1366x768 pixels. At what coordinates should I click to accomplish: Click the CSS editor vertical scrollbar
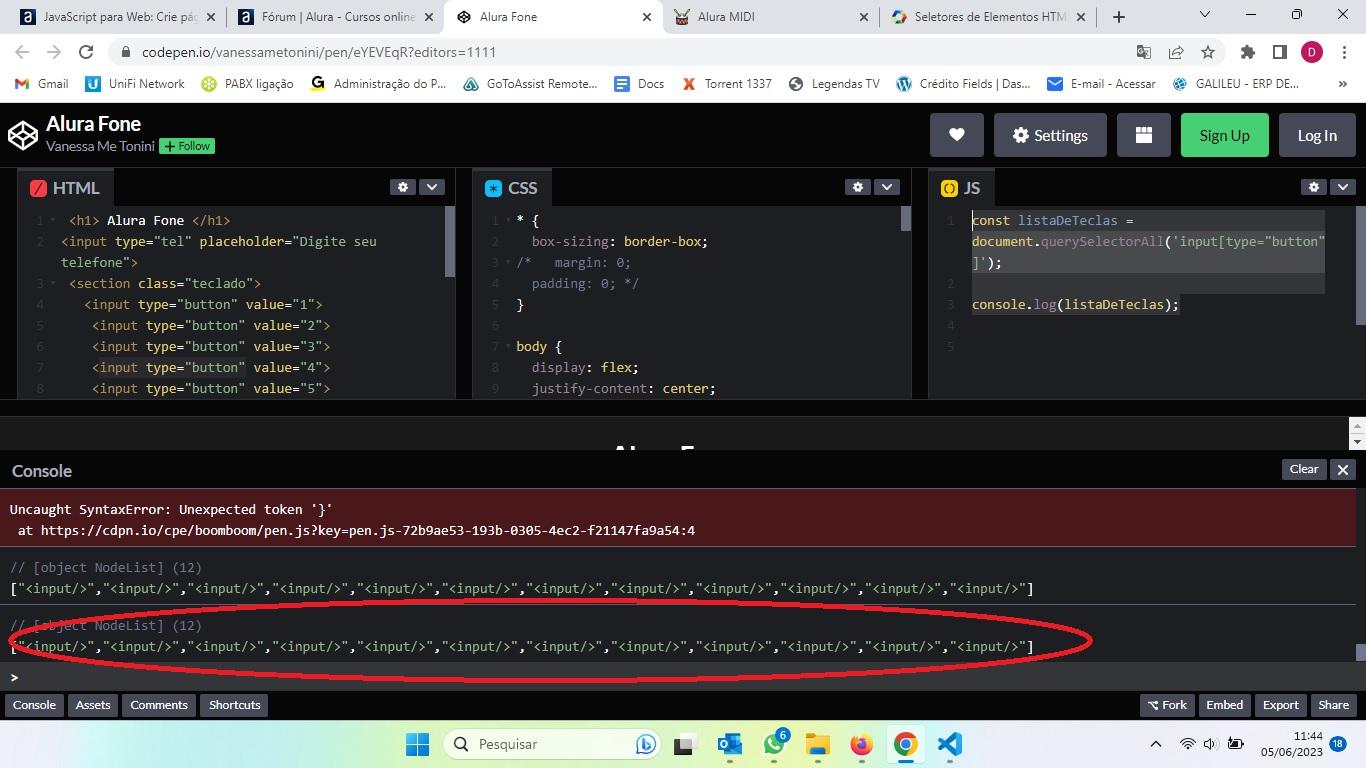906,219
